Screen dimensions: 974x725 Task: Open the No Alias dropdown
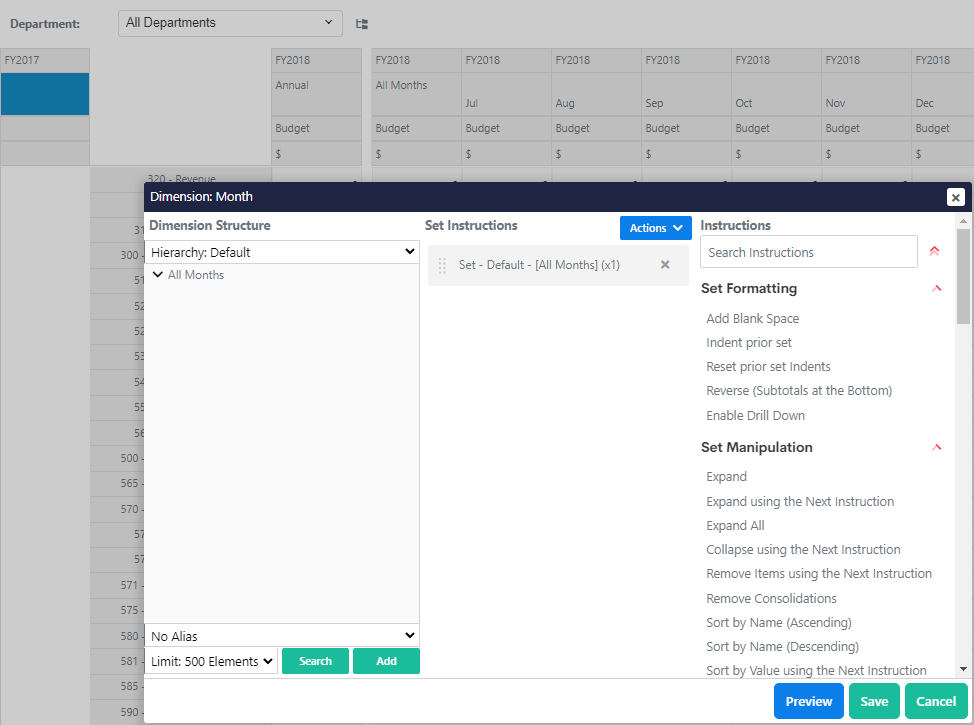(x=282, y=635)
